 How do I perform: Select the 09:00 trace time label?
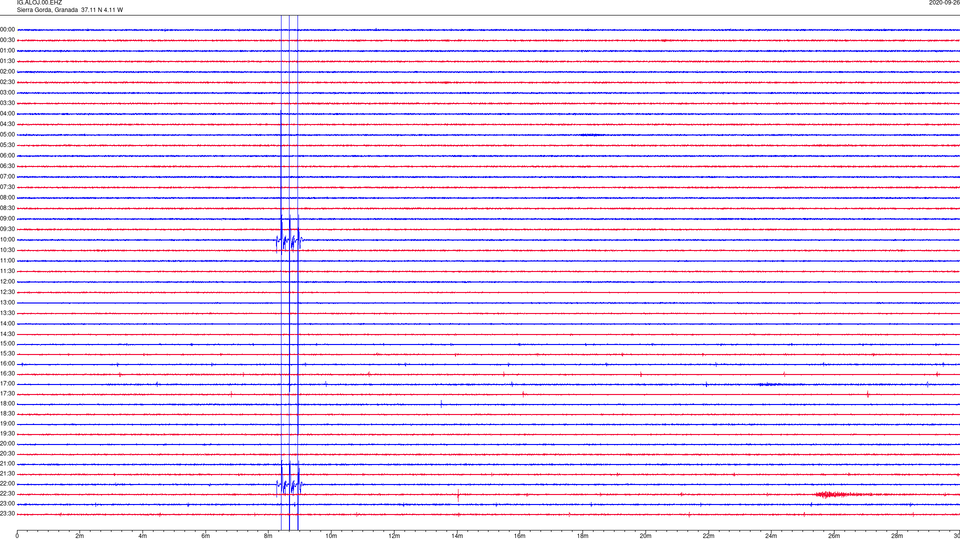pos(8,219)
